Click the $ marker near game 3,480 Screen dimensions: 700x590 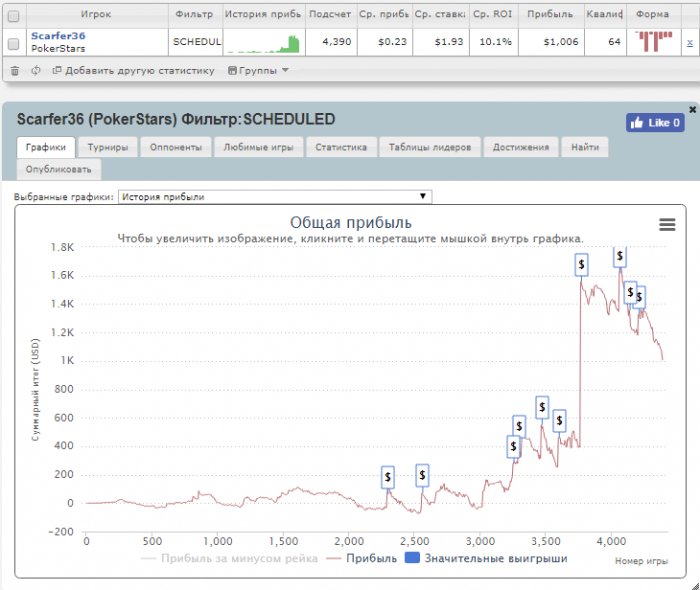click(x=542, y=407)
